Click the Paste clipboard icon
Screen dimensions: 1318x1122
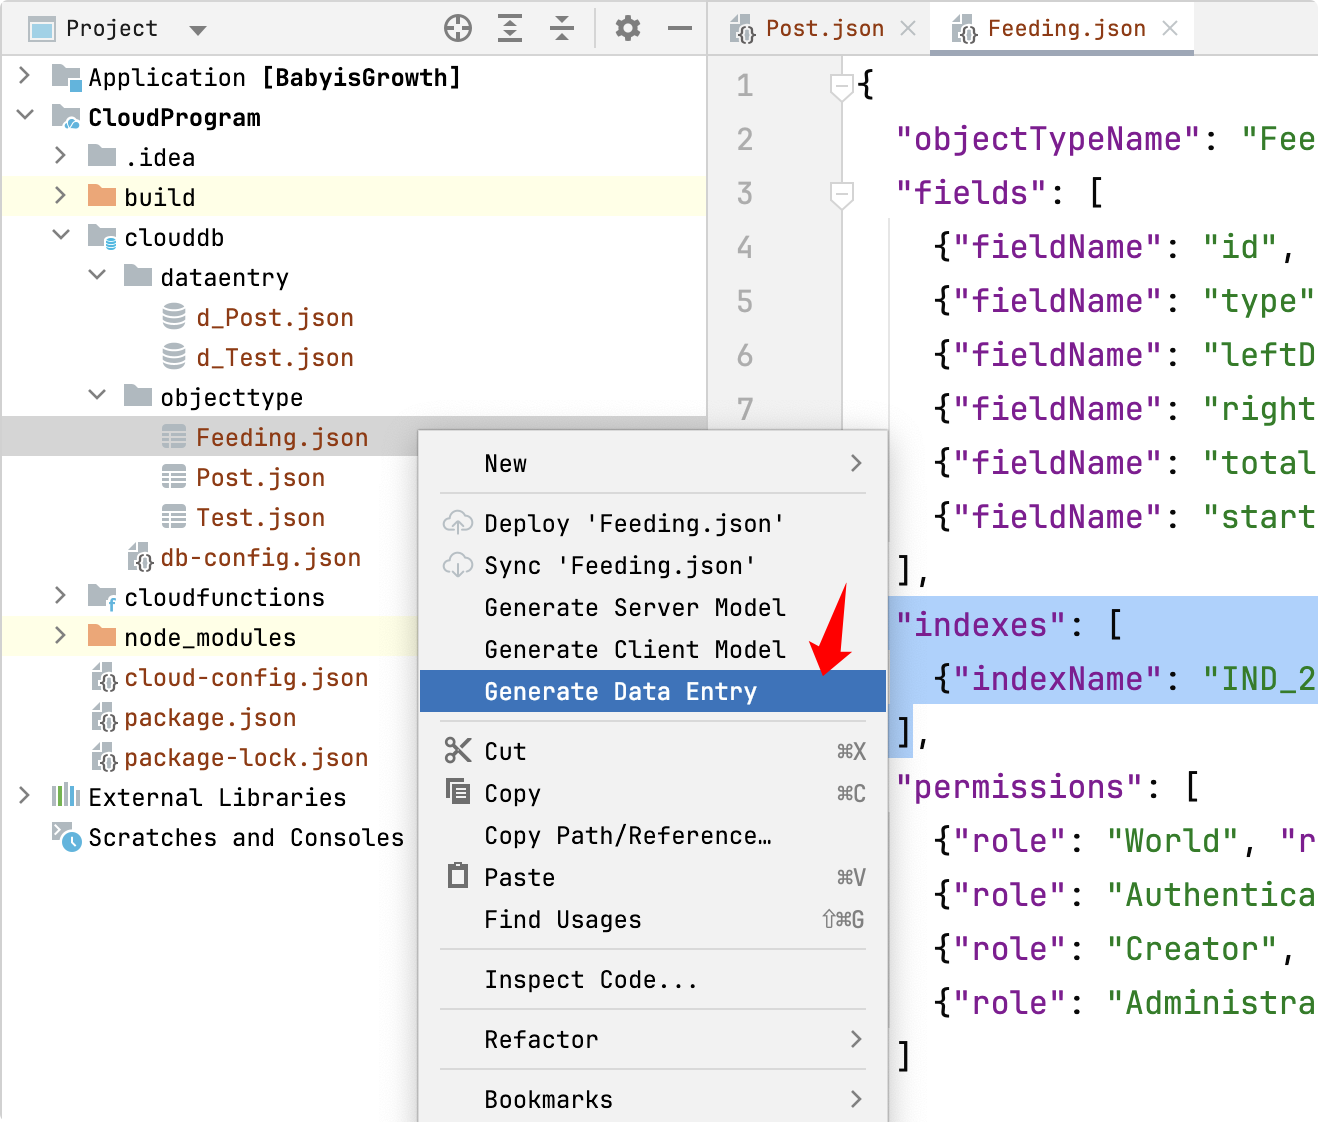click(x=458, y=876)
